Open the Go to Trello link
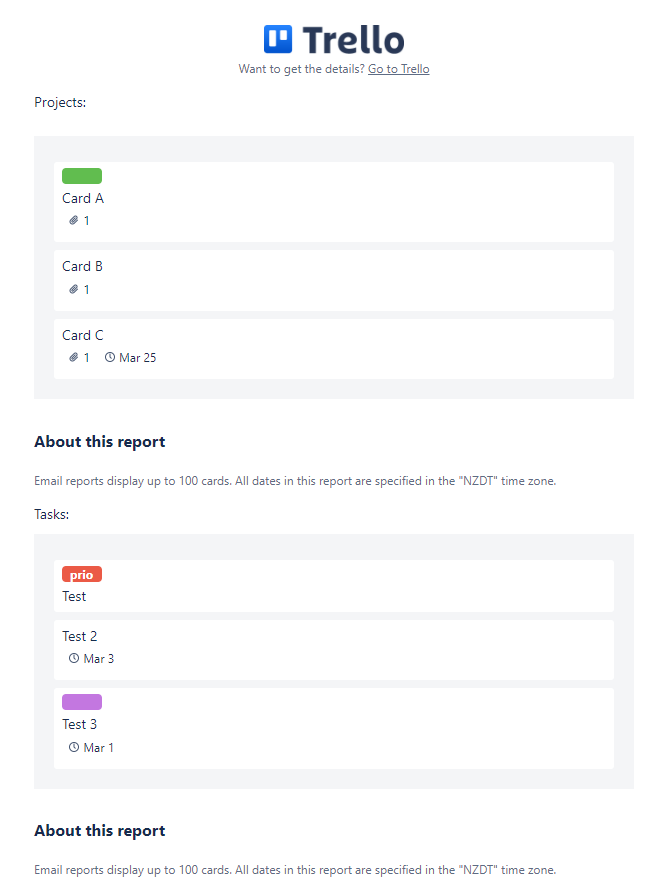Viewport: 665px width, 888px height. [x=398, y=68]
